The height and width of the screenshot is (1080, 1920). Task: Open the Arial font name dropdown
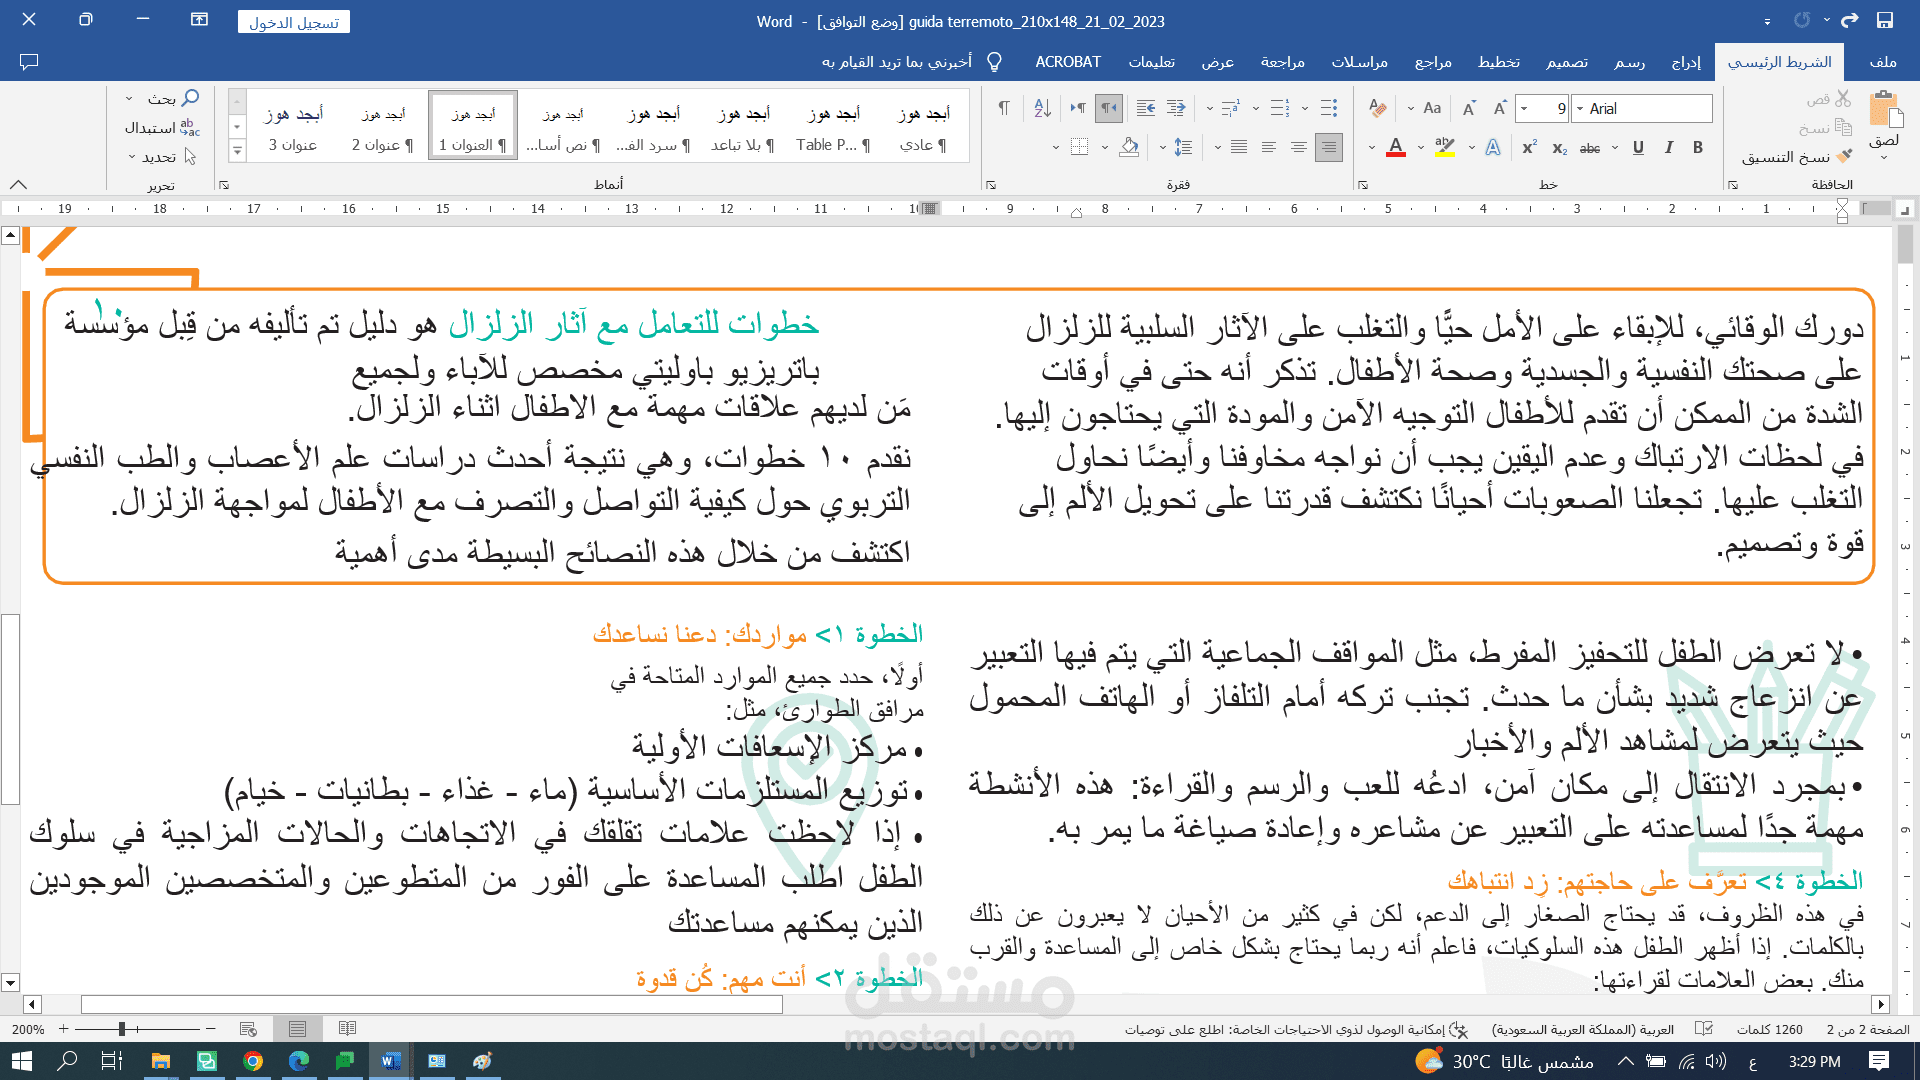(1580, 108)
